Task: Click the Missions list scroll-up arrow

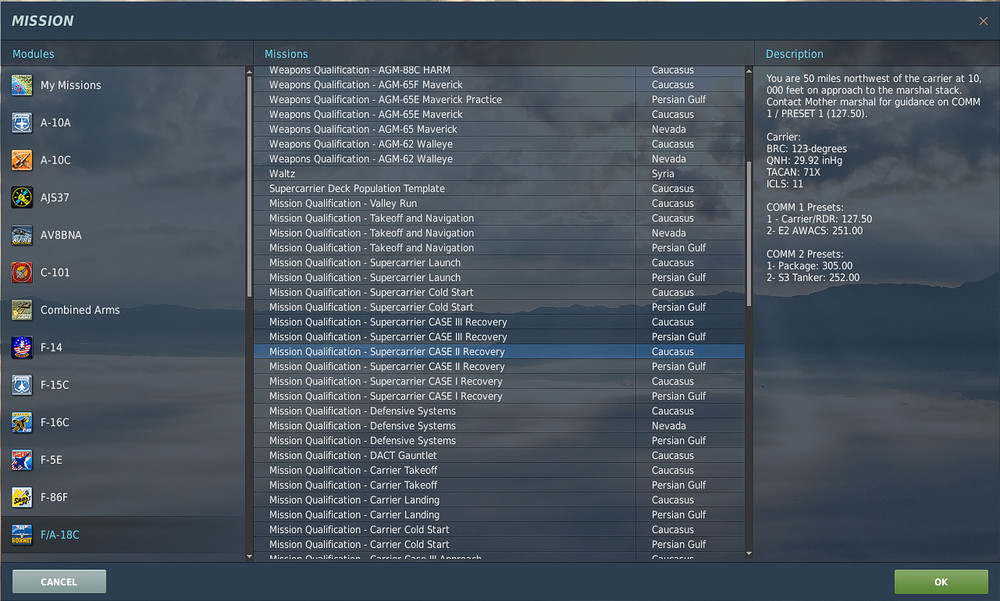Action: click(x=749, y=72)
